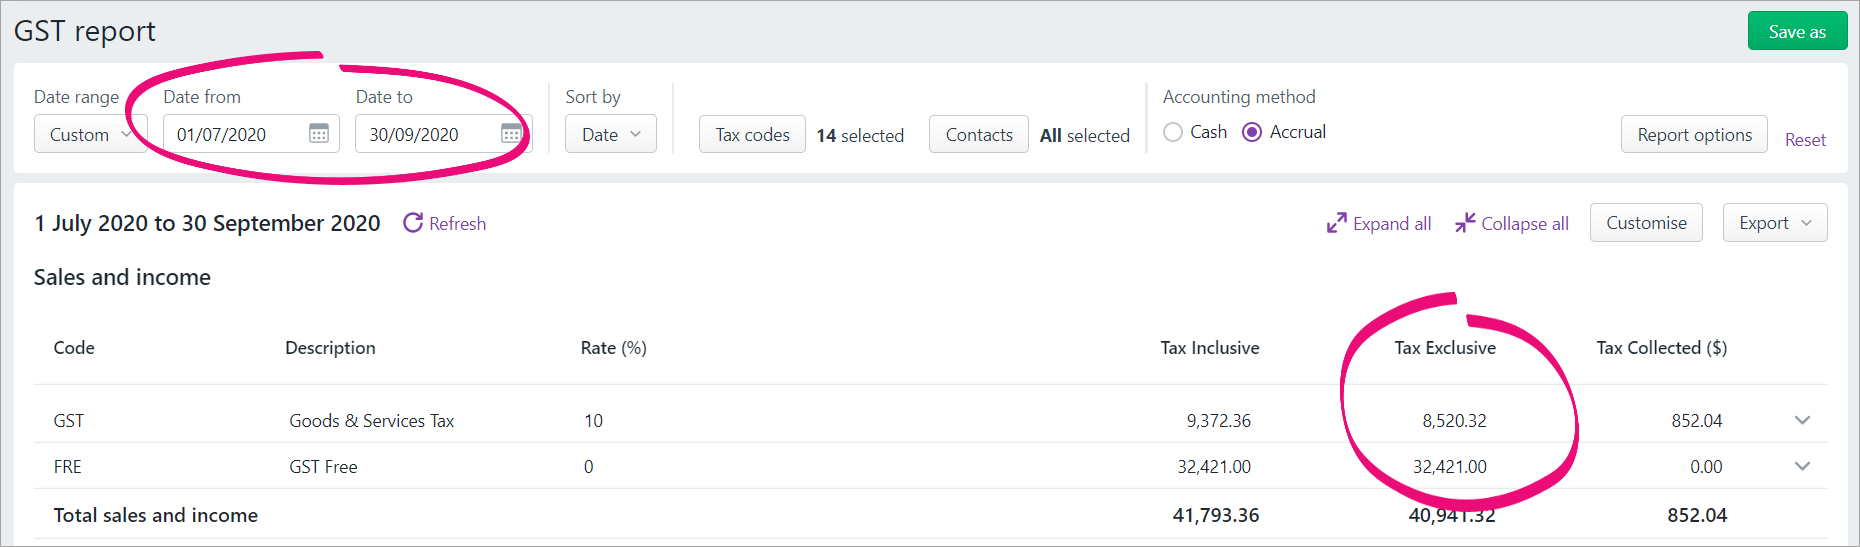Open the Sort by Date dropdown
1860x547 pixels.
(610, 134)
